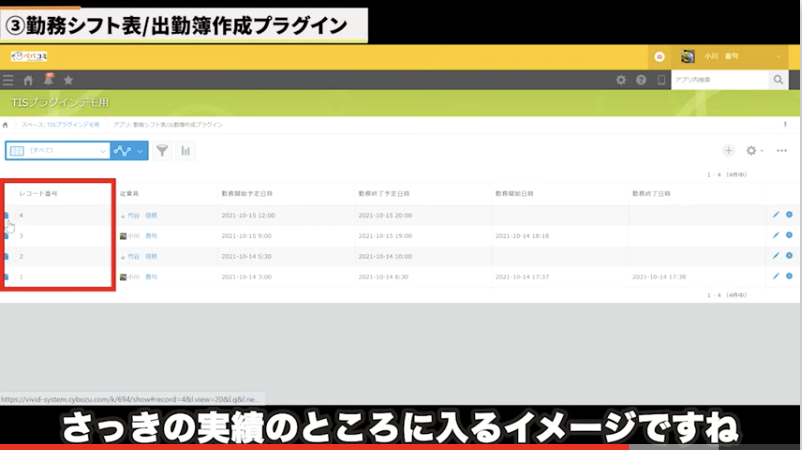Open the three-dot options menu
The height and width of the screenshot is (450, 802).
(x=782, y=151)
